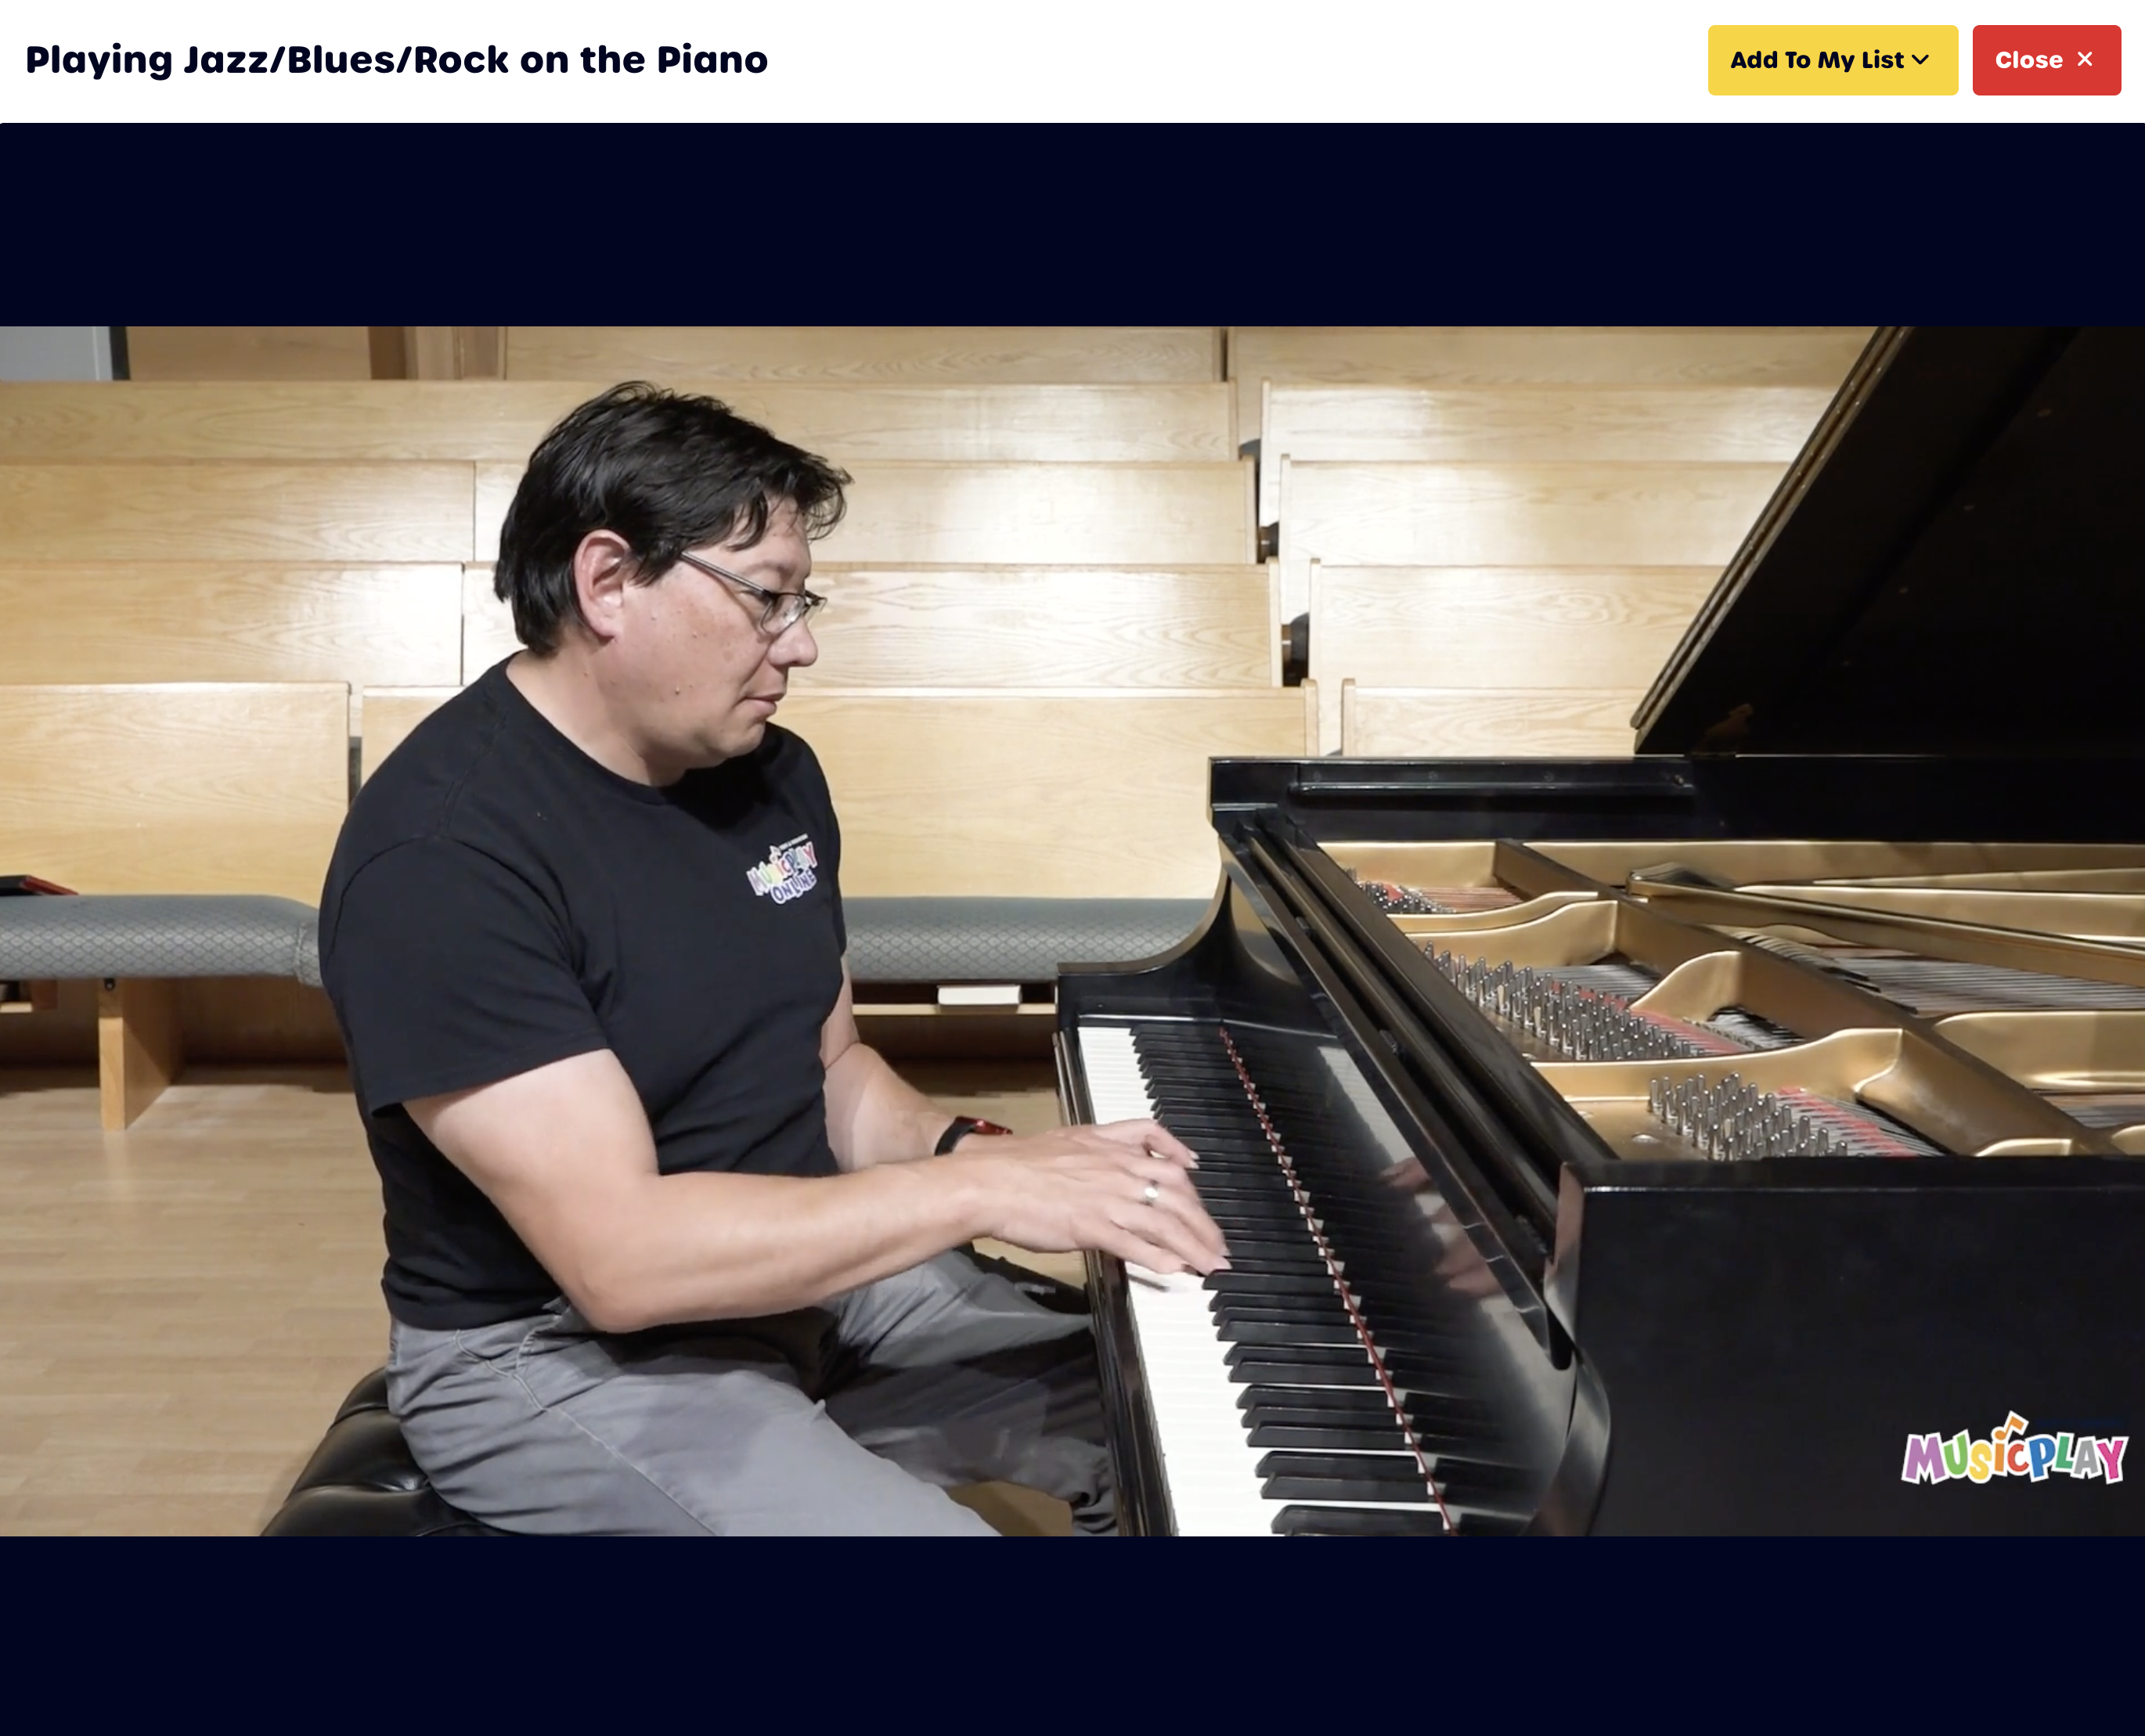Viewport: 2145px width, 1736px height.
Task: Click the pianist's eyeglasses in the video
Action: pos(755,592)
